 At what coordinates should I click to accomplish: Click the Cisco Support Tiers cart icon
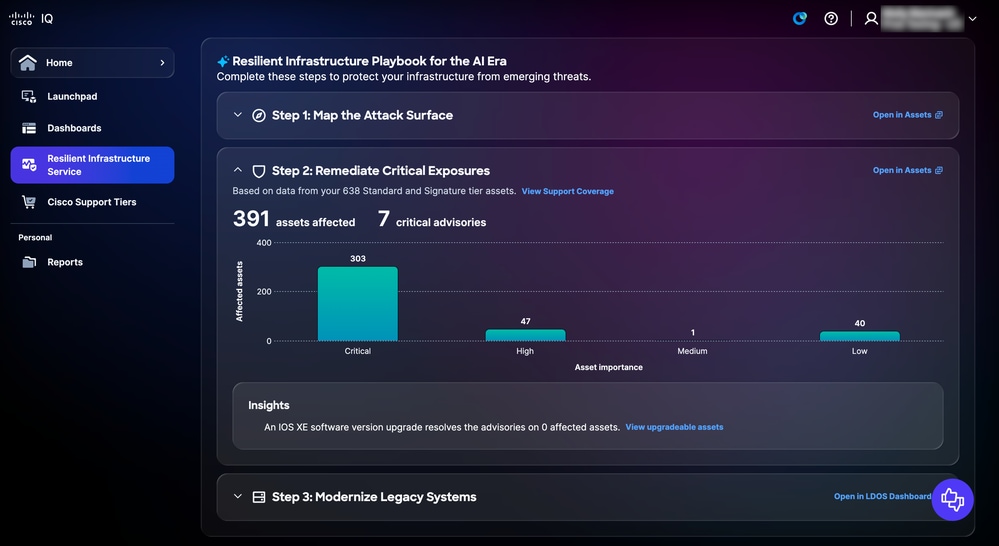[29, 202]
